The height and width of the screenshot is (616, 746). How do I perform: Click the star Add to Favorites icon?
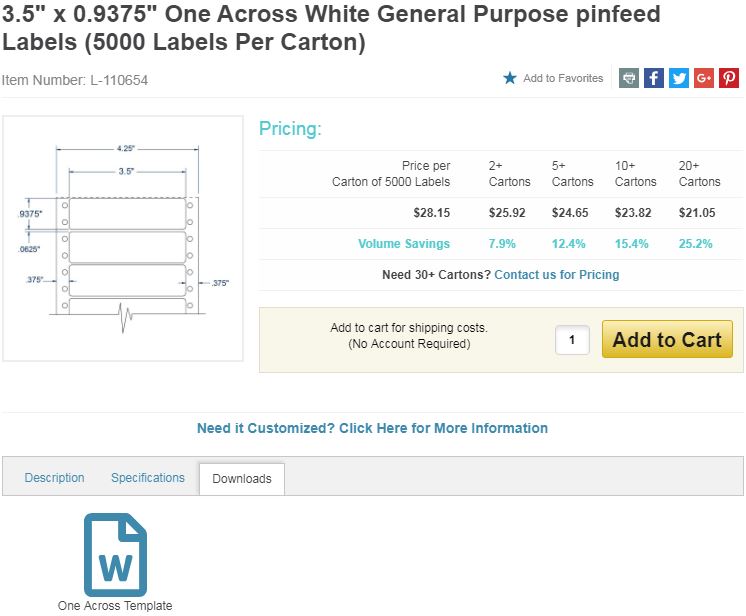[x=510, y=78]
